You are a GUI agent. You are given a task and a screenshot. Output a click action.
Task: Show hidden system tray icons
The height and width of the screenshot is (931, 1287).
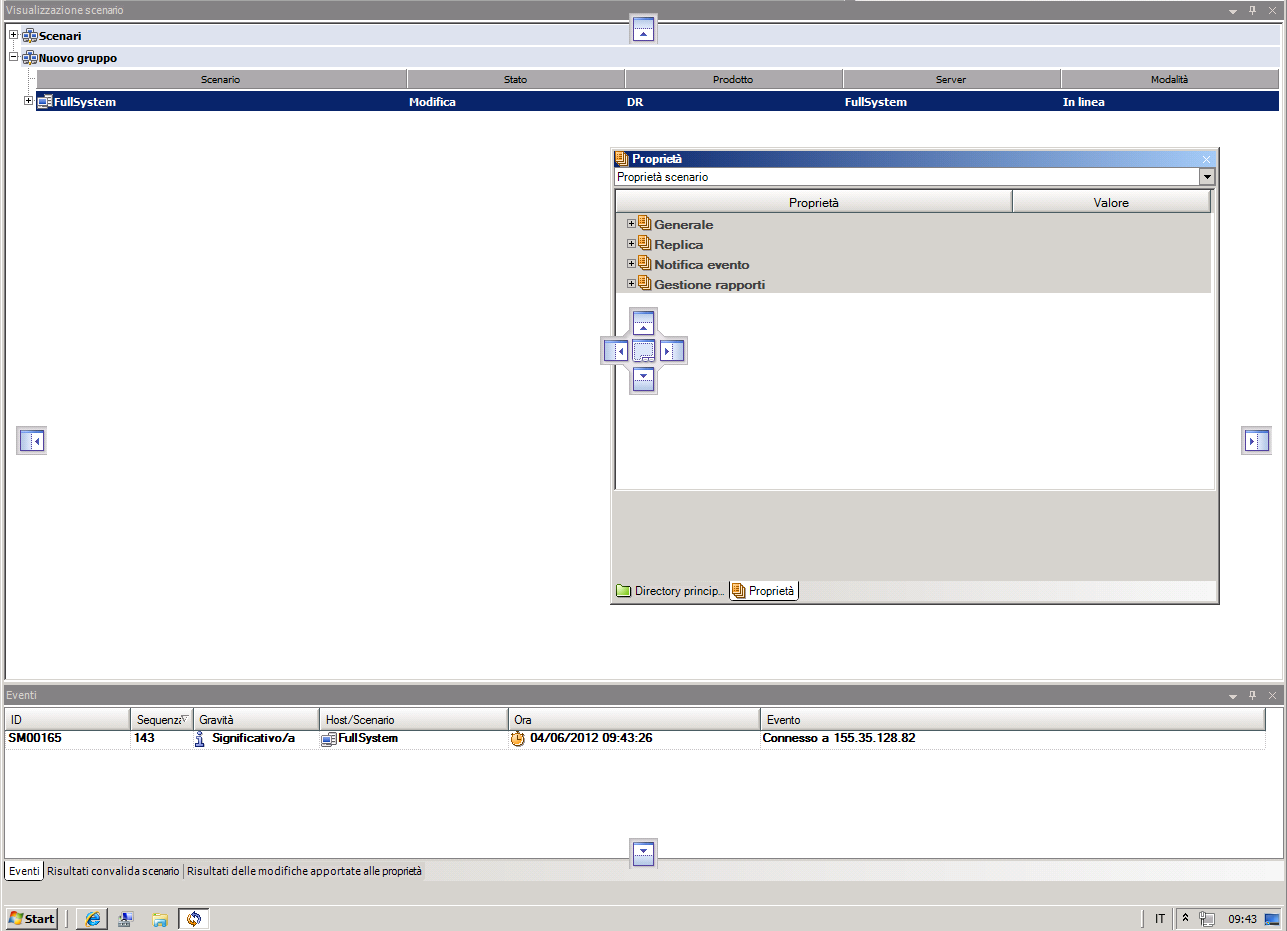point(1185,919)
